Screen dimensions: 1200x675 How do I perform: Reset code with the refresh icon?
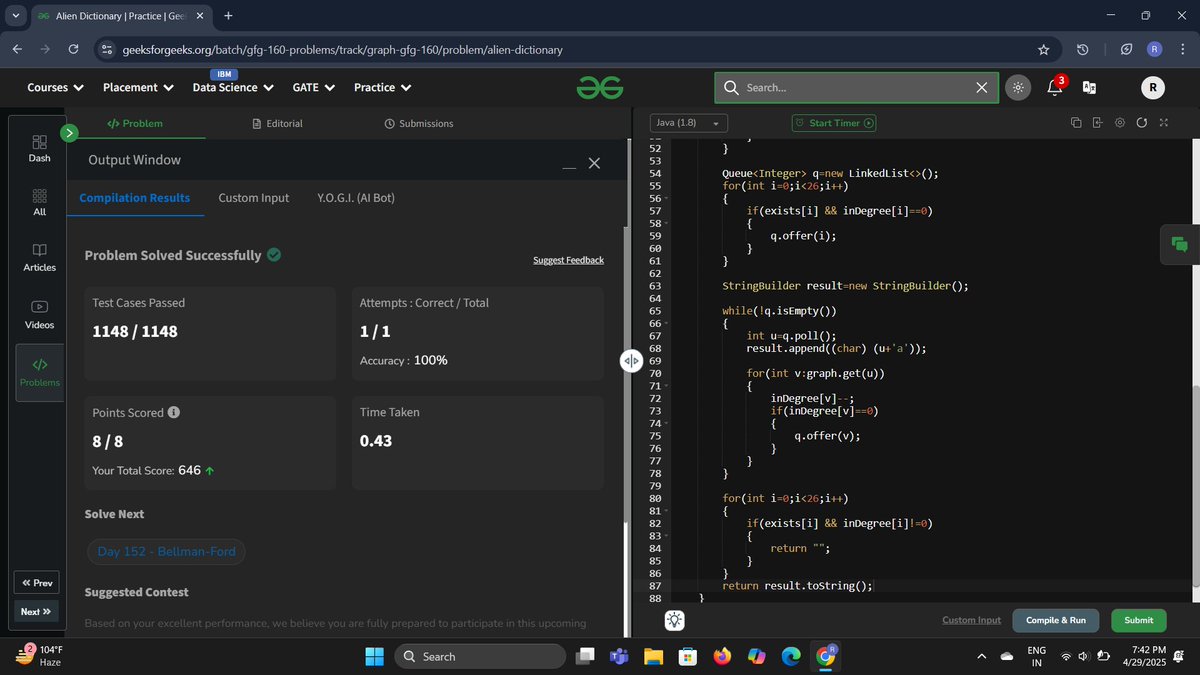(1141, 123)
